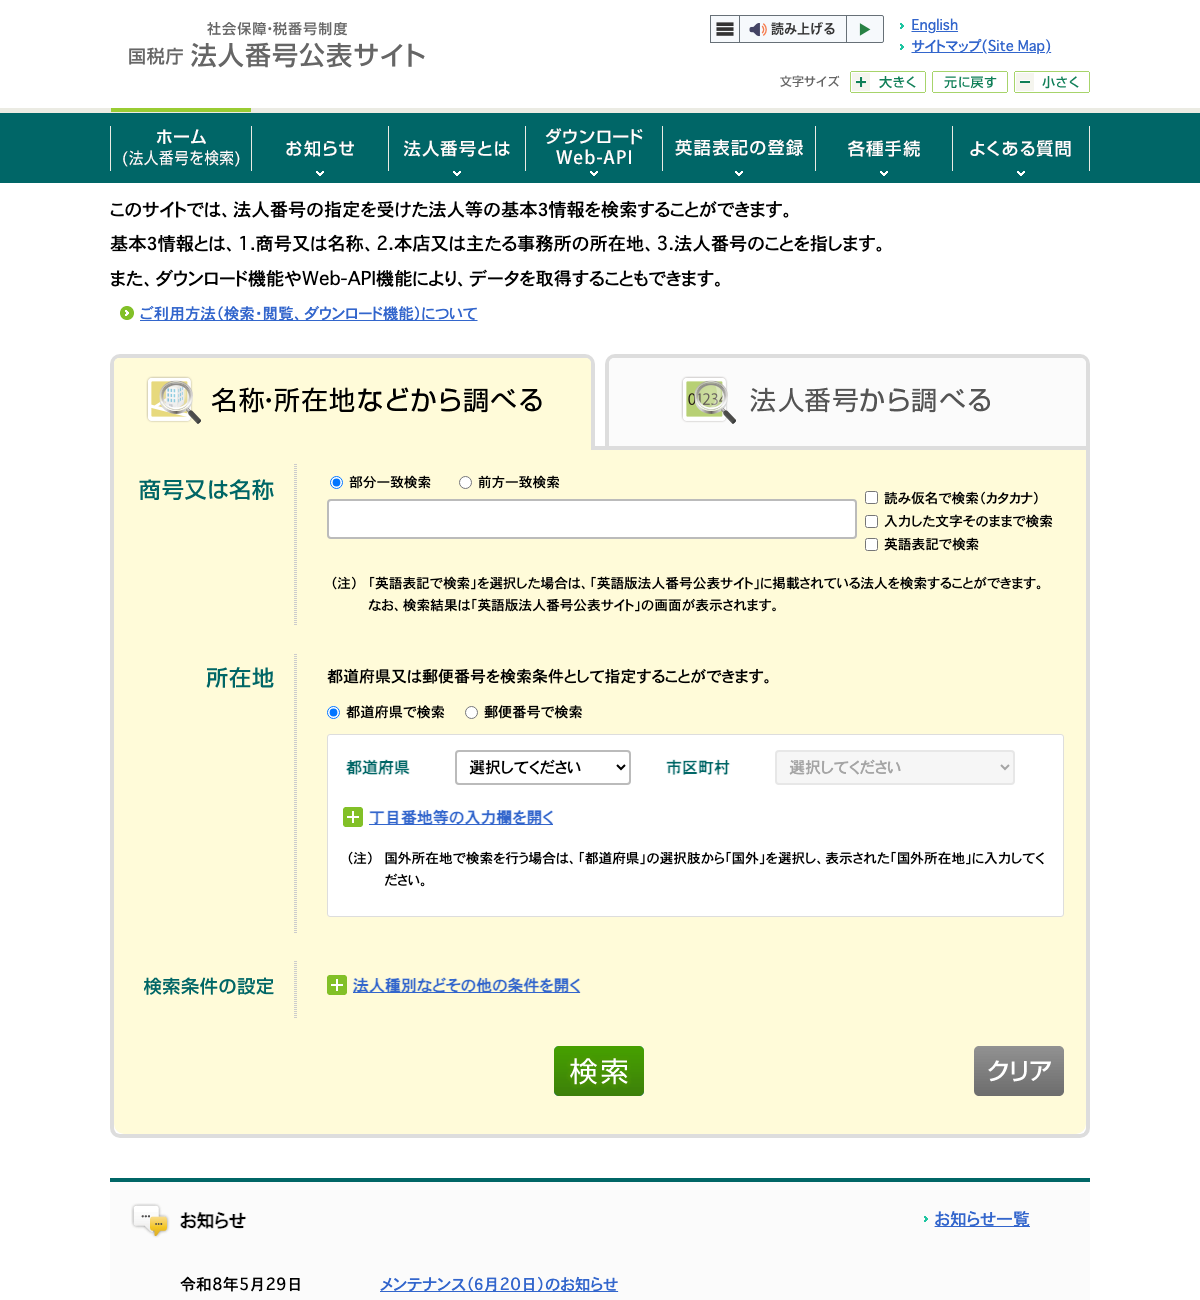Click the plus icon of 大きく button
The image size is (1200, 1300).
coord(861,82)
